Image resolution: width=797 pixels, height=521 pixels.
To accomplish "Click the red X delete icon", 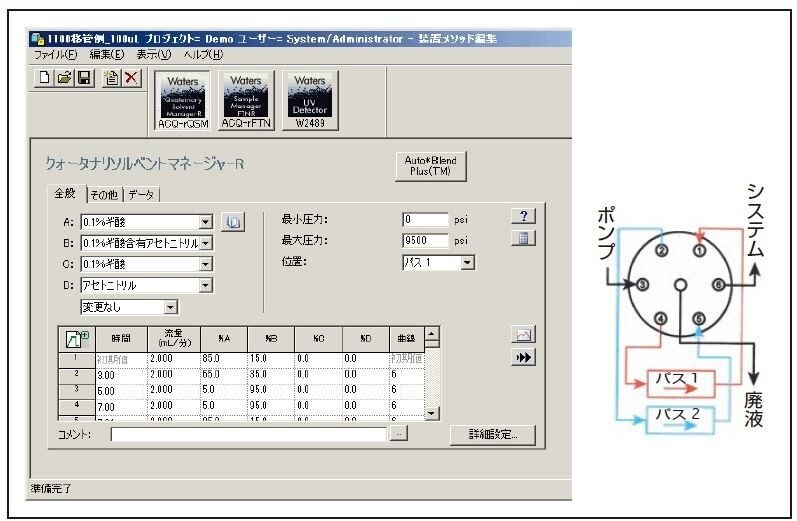I will click(x=132, y=78).
